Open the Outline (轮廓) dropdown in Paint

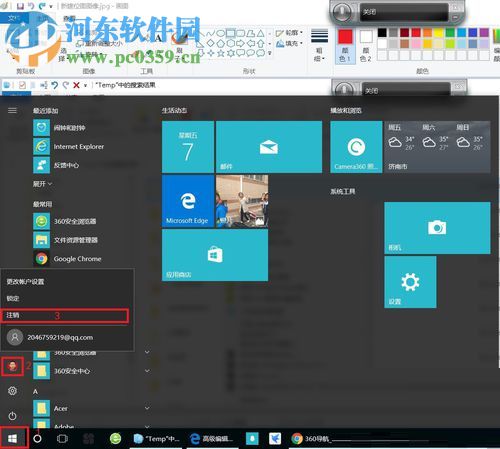point(289,33)
